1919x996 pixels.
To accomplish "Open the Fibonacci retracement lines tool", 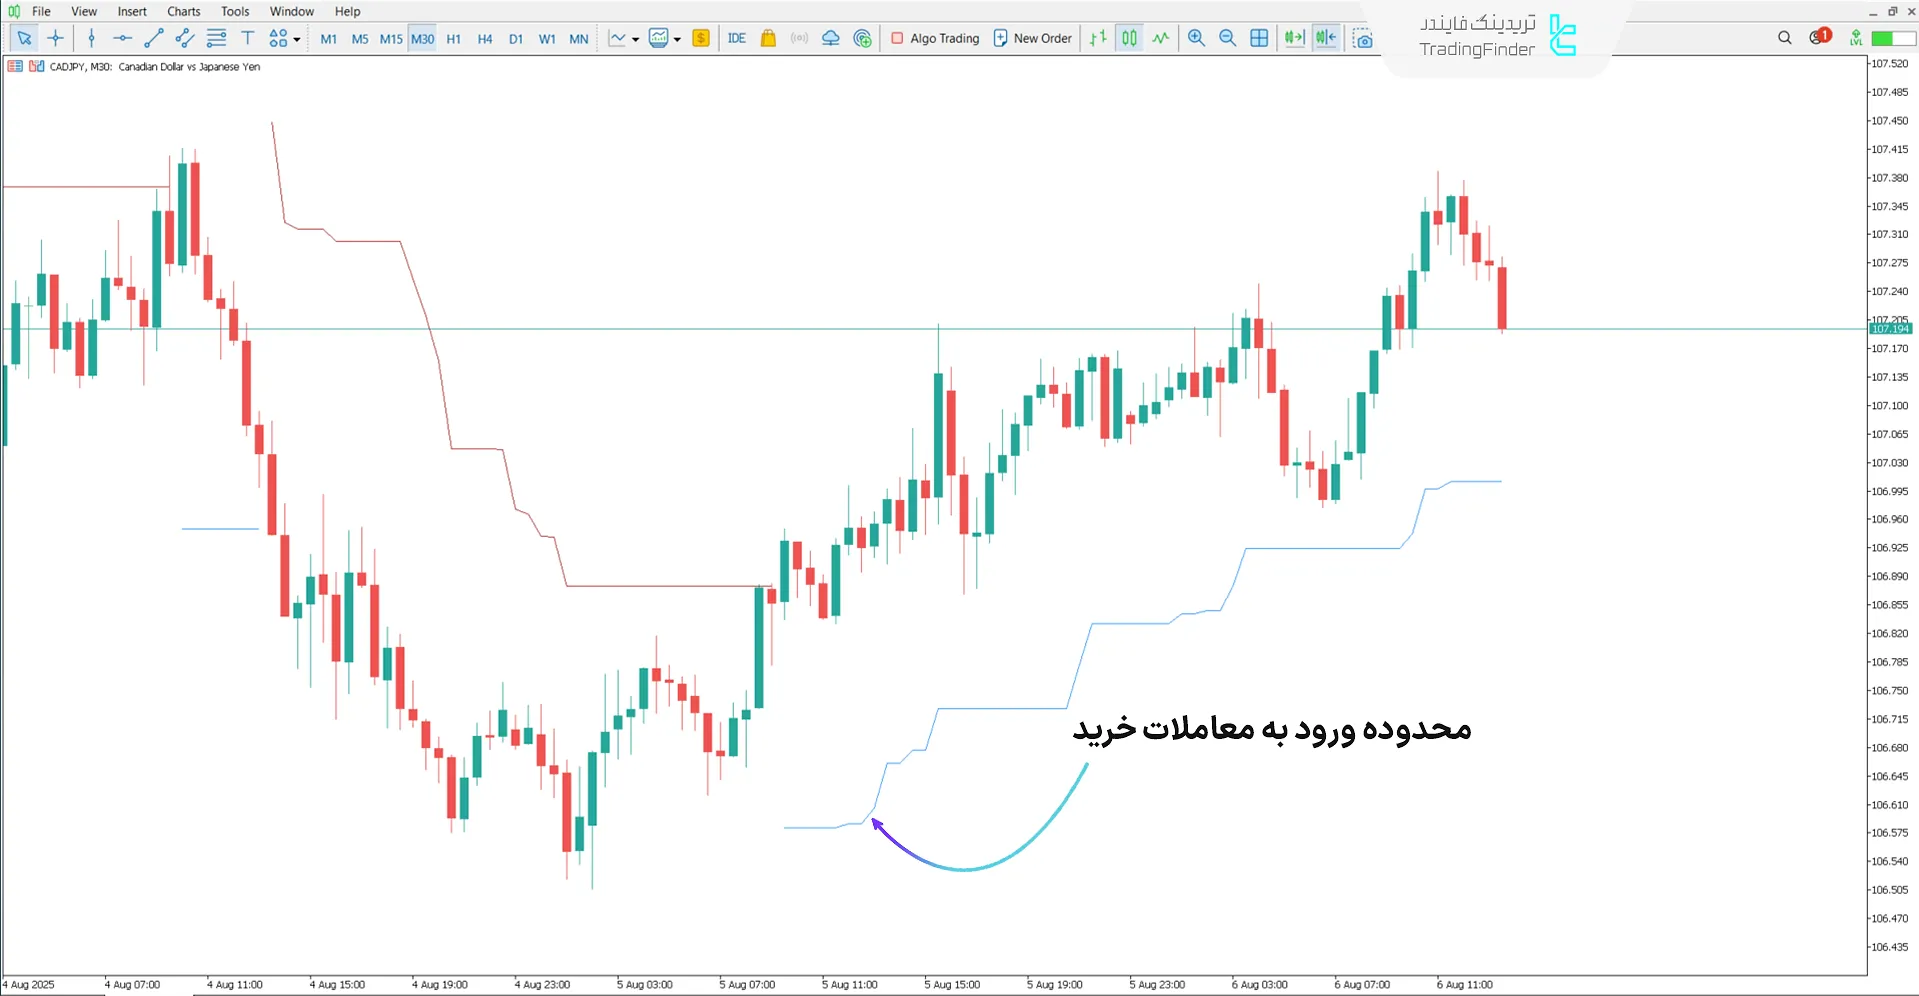I will pos(216,38).
